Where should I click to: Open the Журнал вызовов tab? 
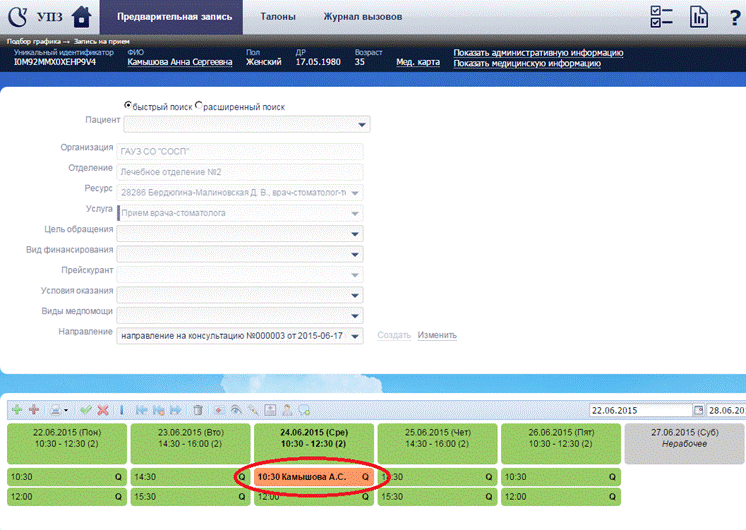tap(363, 17)
